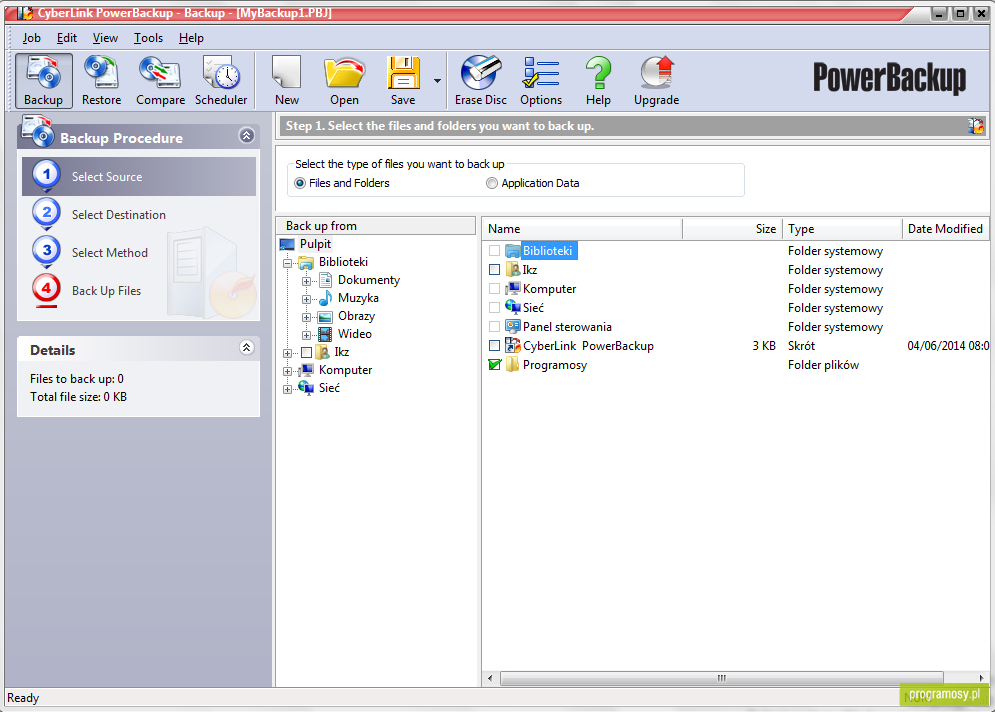The image size is (995, 712).
Task: Sort list by Date Modified column
Action: pyautogui.click(x=946, y=228)
